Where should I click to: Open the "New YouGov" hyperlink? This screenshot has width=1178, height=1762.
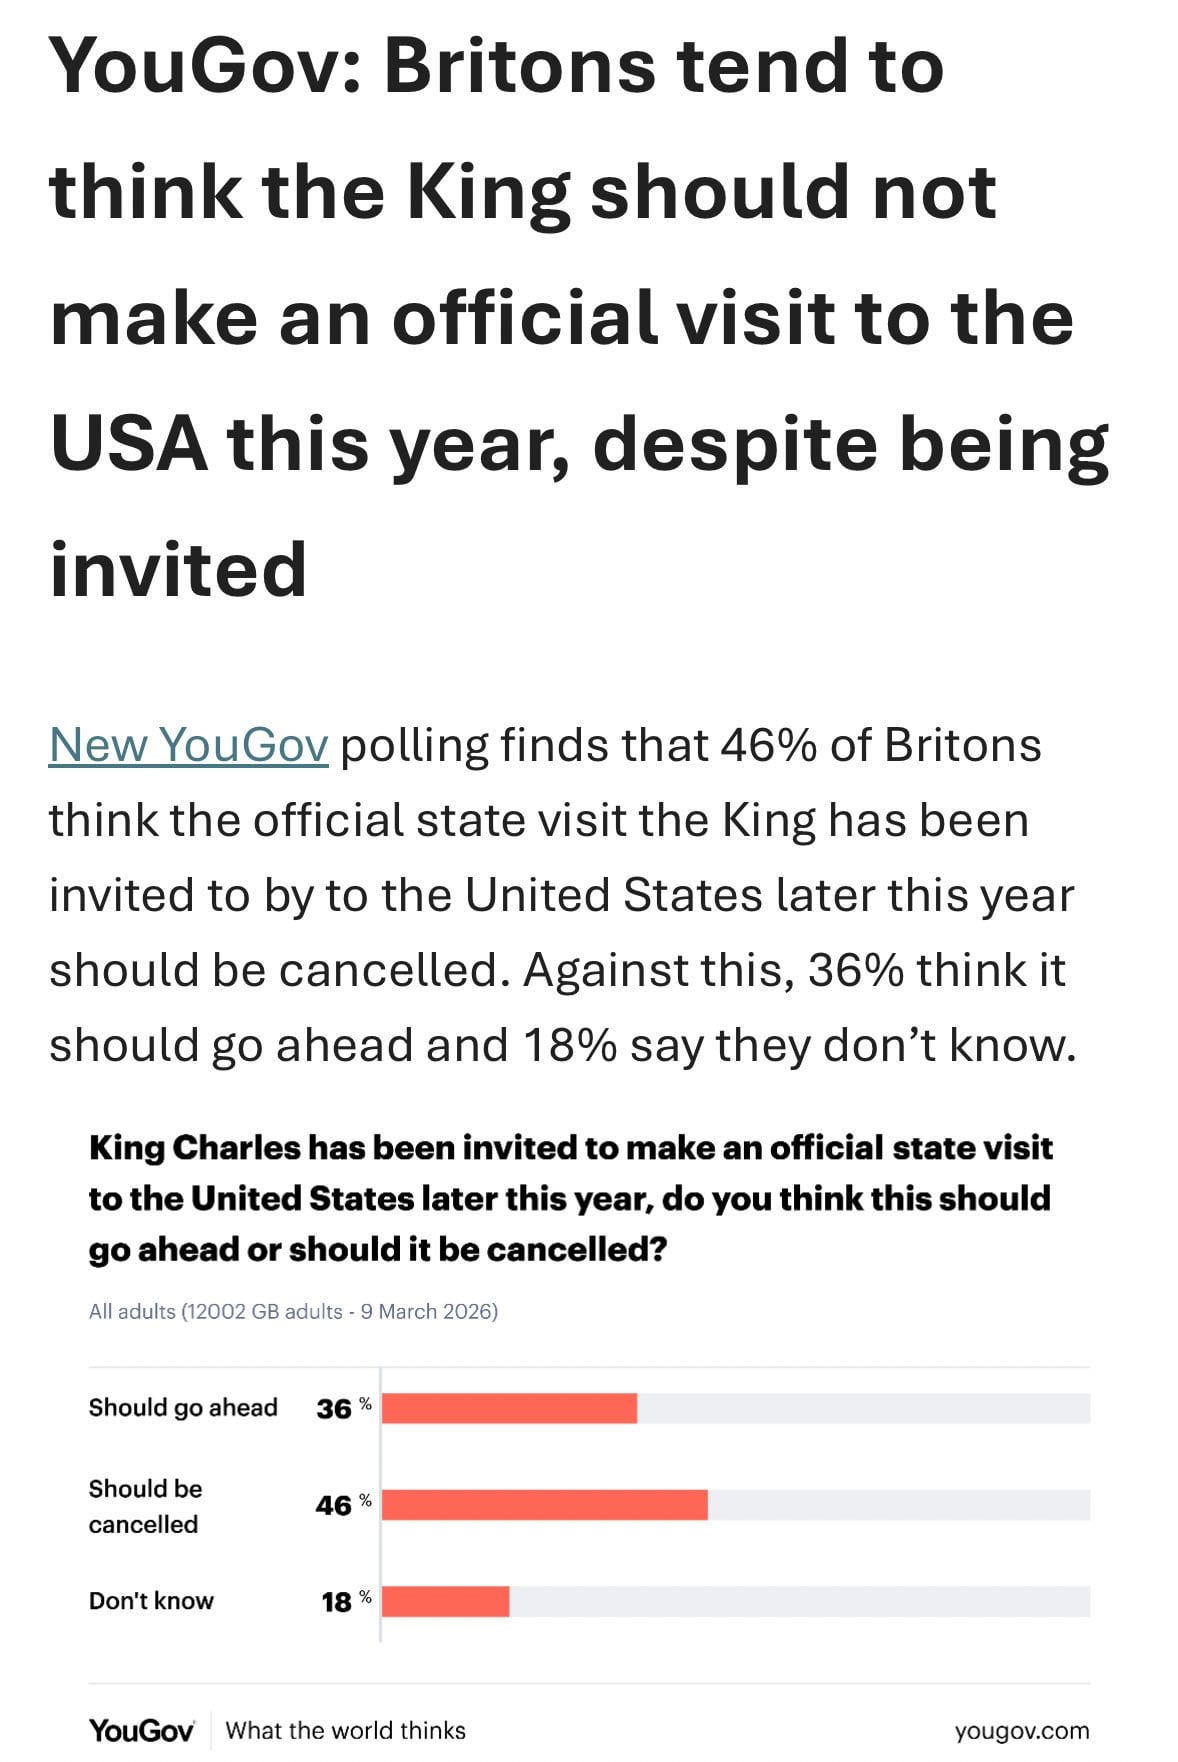(x=188, y=745)
